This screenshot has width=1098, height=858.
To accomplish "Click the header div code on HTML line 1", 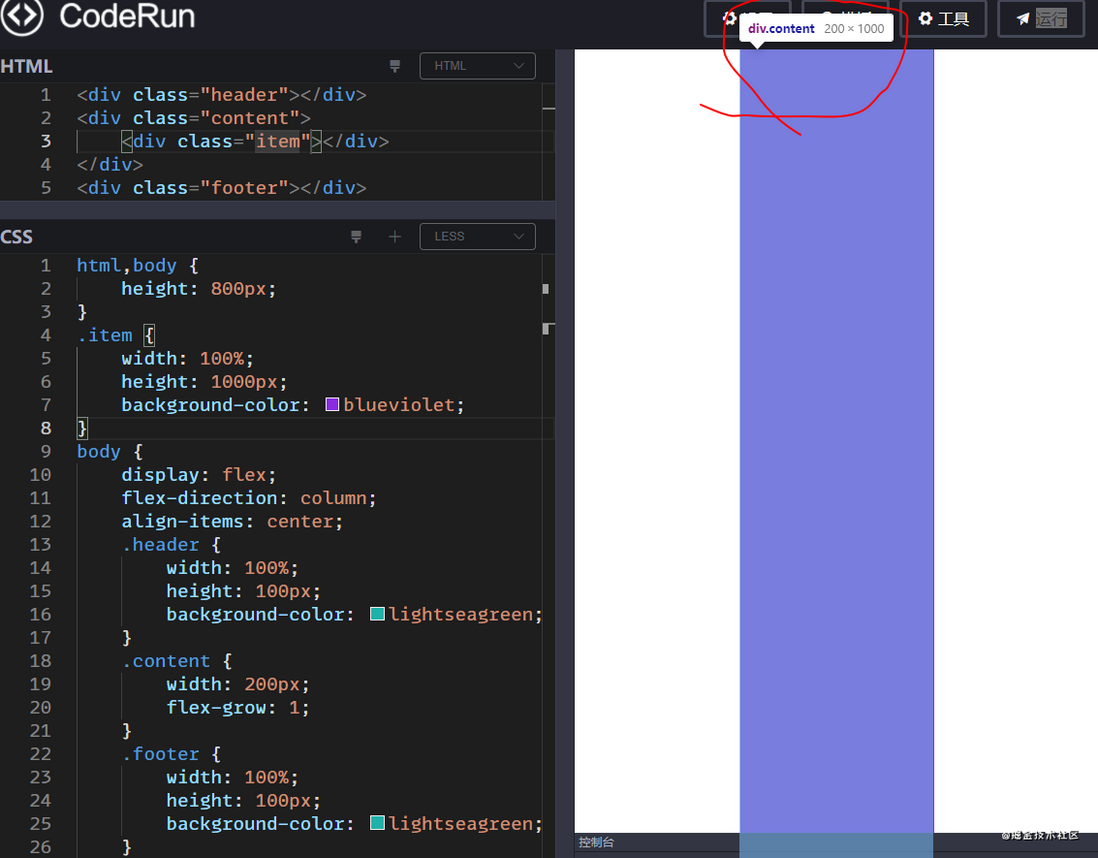I will coord(221,95).
